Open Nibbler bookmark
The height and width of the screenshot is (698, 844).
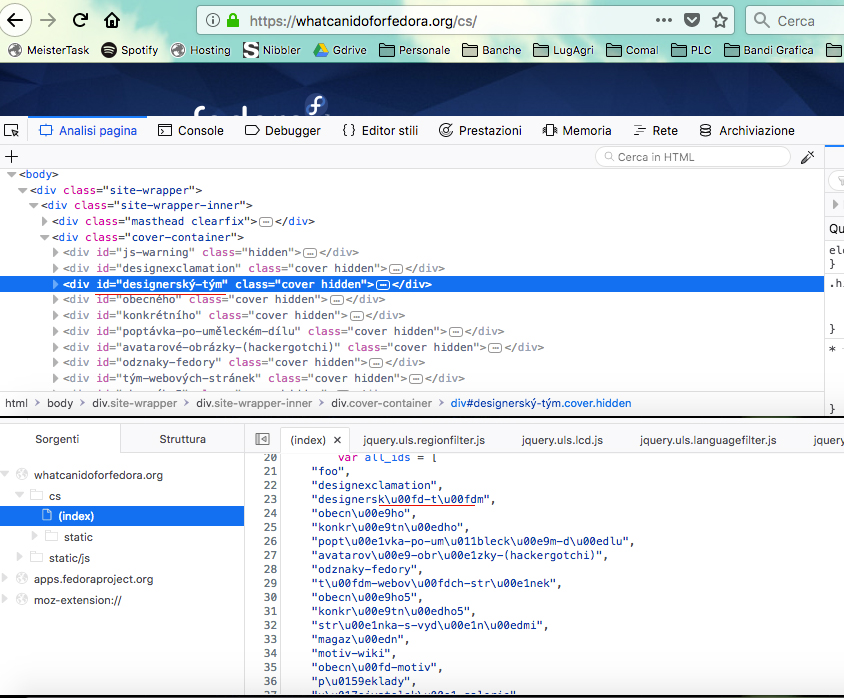click(272, 50)
